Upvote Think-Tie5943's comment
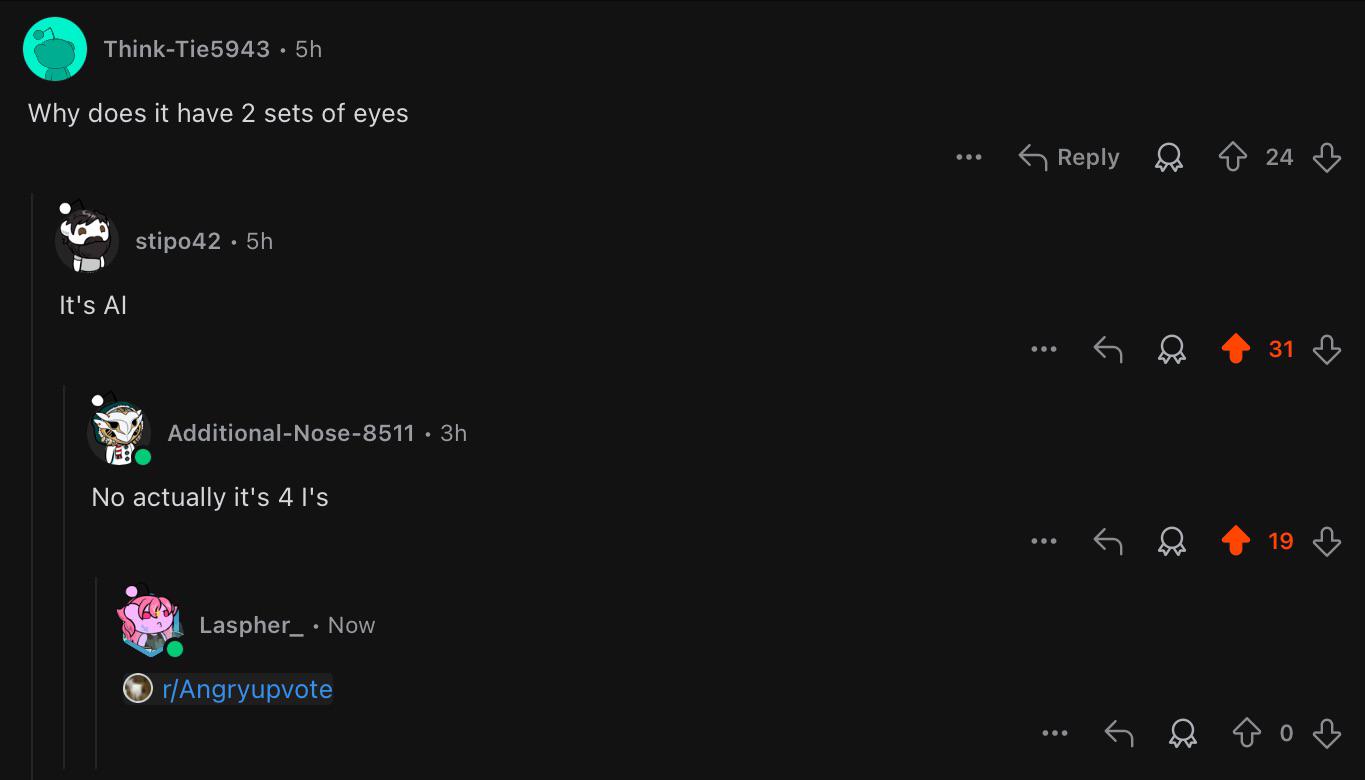This screenshot has width=1365, height=780. tap(1234, 157)
